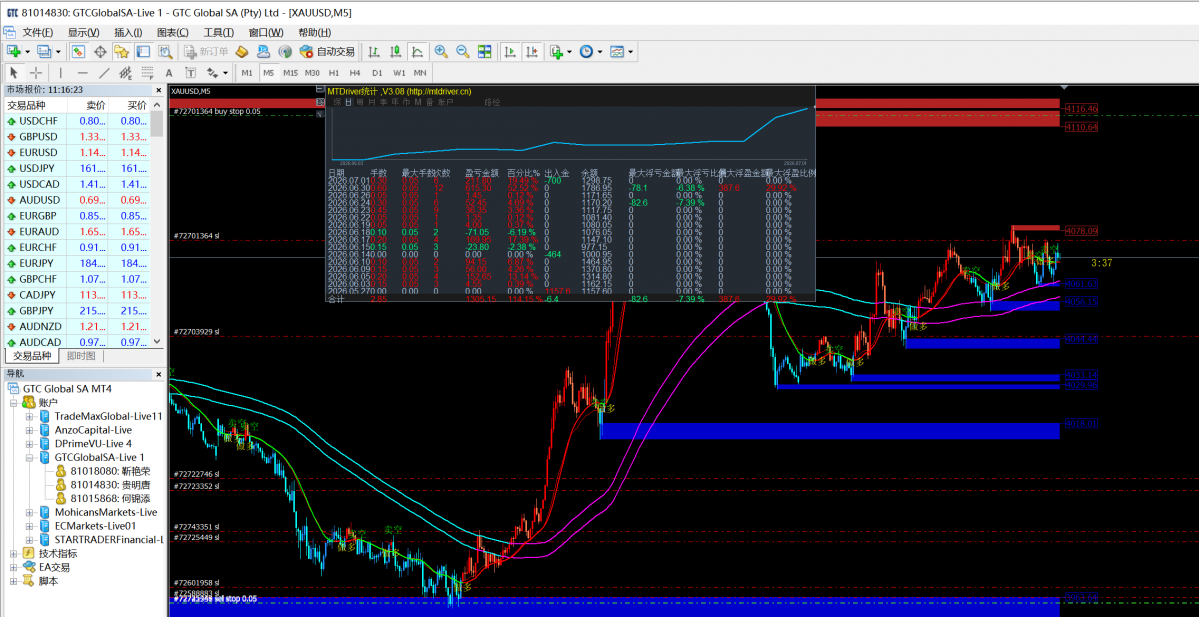Switch to the 即时图 tab

click(x=80, y=356)
